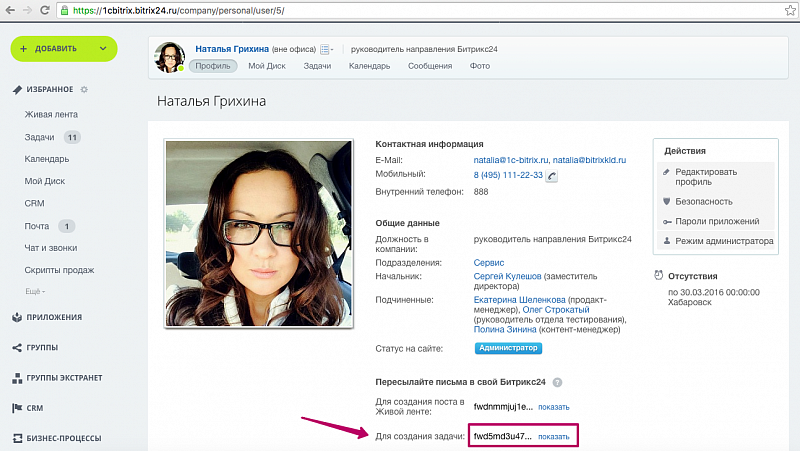The height and width of the screenshot is (451, 800).
Task: Switch to the Календарь tab
Action: tap(369, 66)
